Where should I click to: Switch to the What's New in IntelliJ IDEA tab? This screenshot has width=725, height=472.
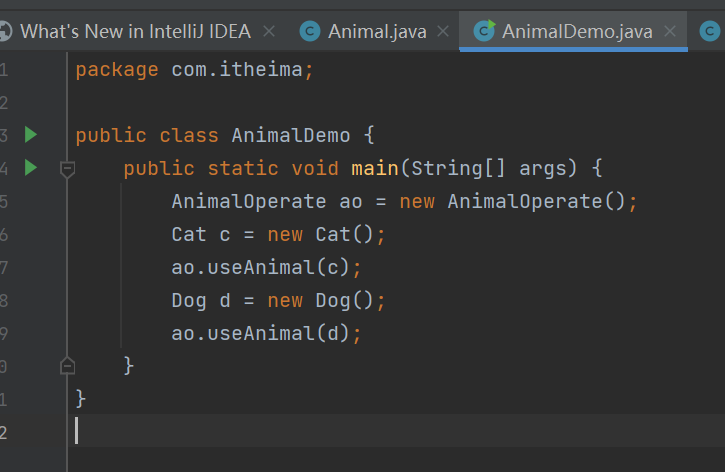pyautogui.click(x=135, y=32)
